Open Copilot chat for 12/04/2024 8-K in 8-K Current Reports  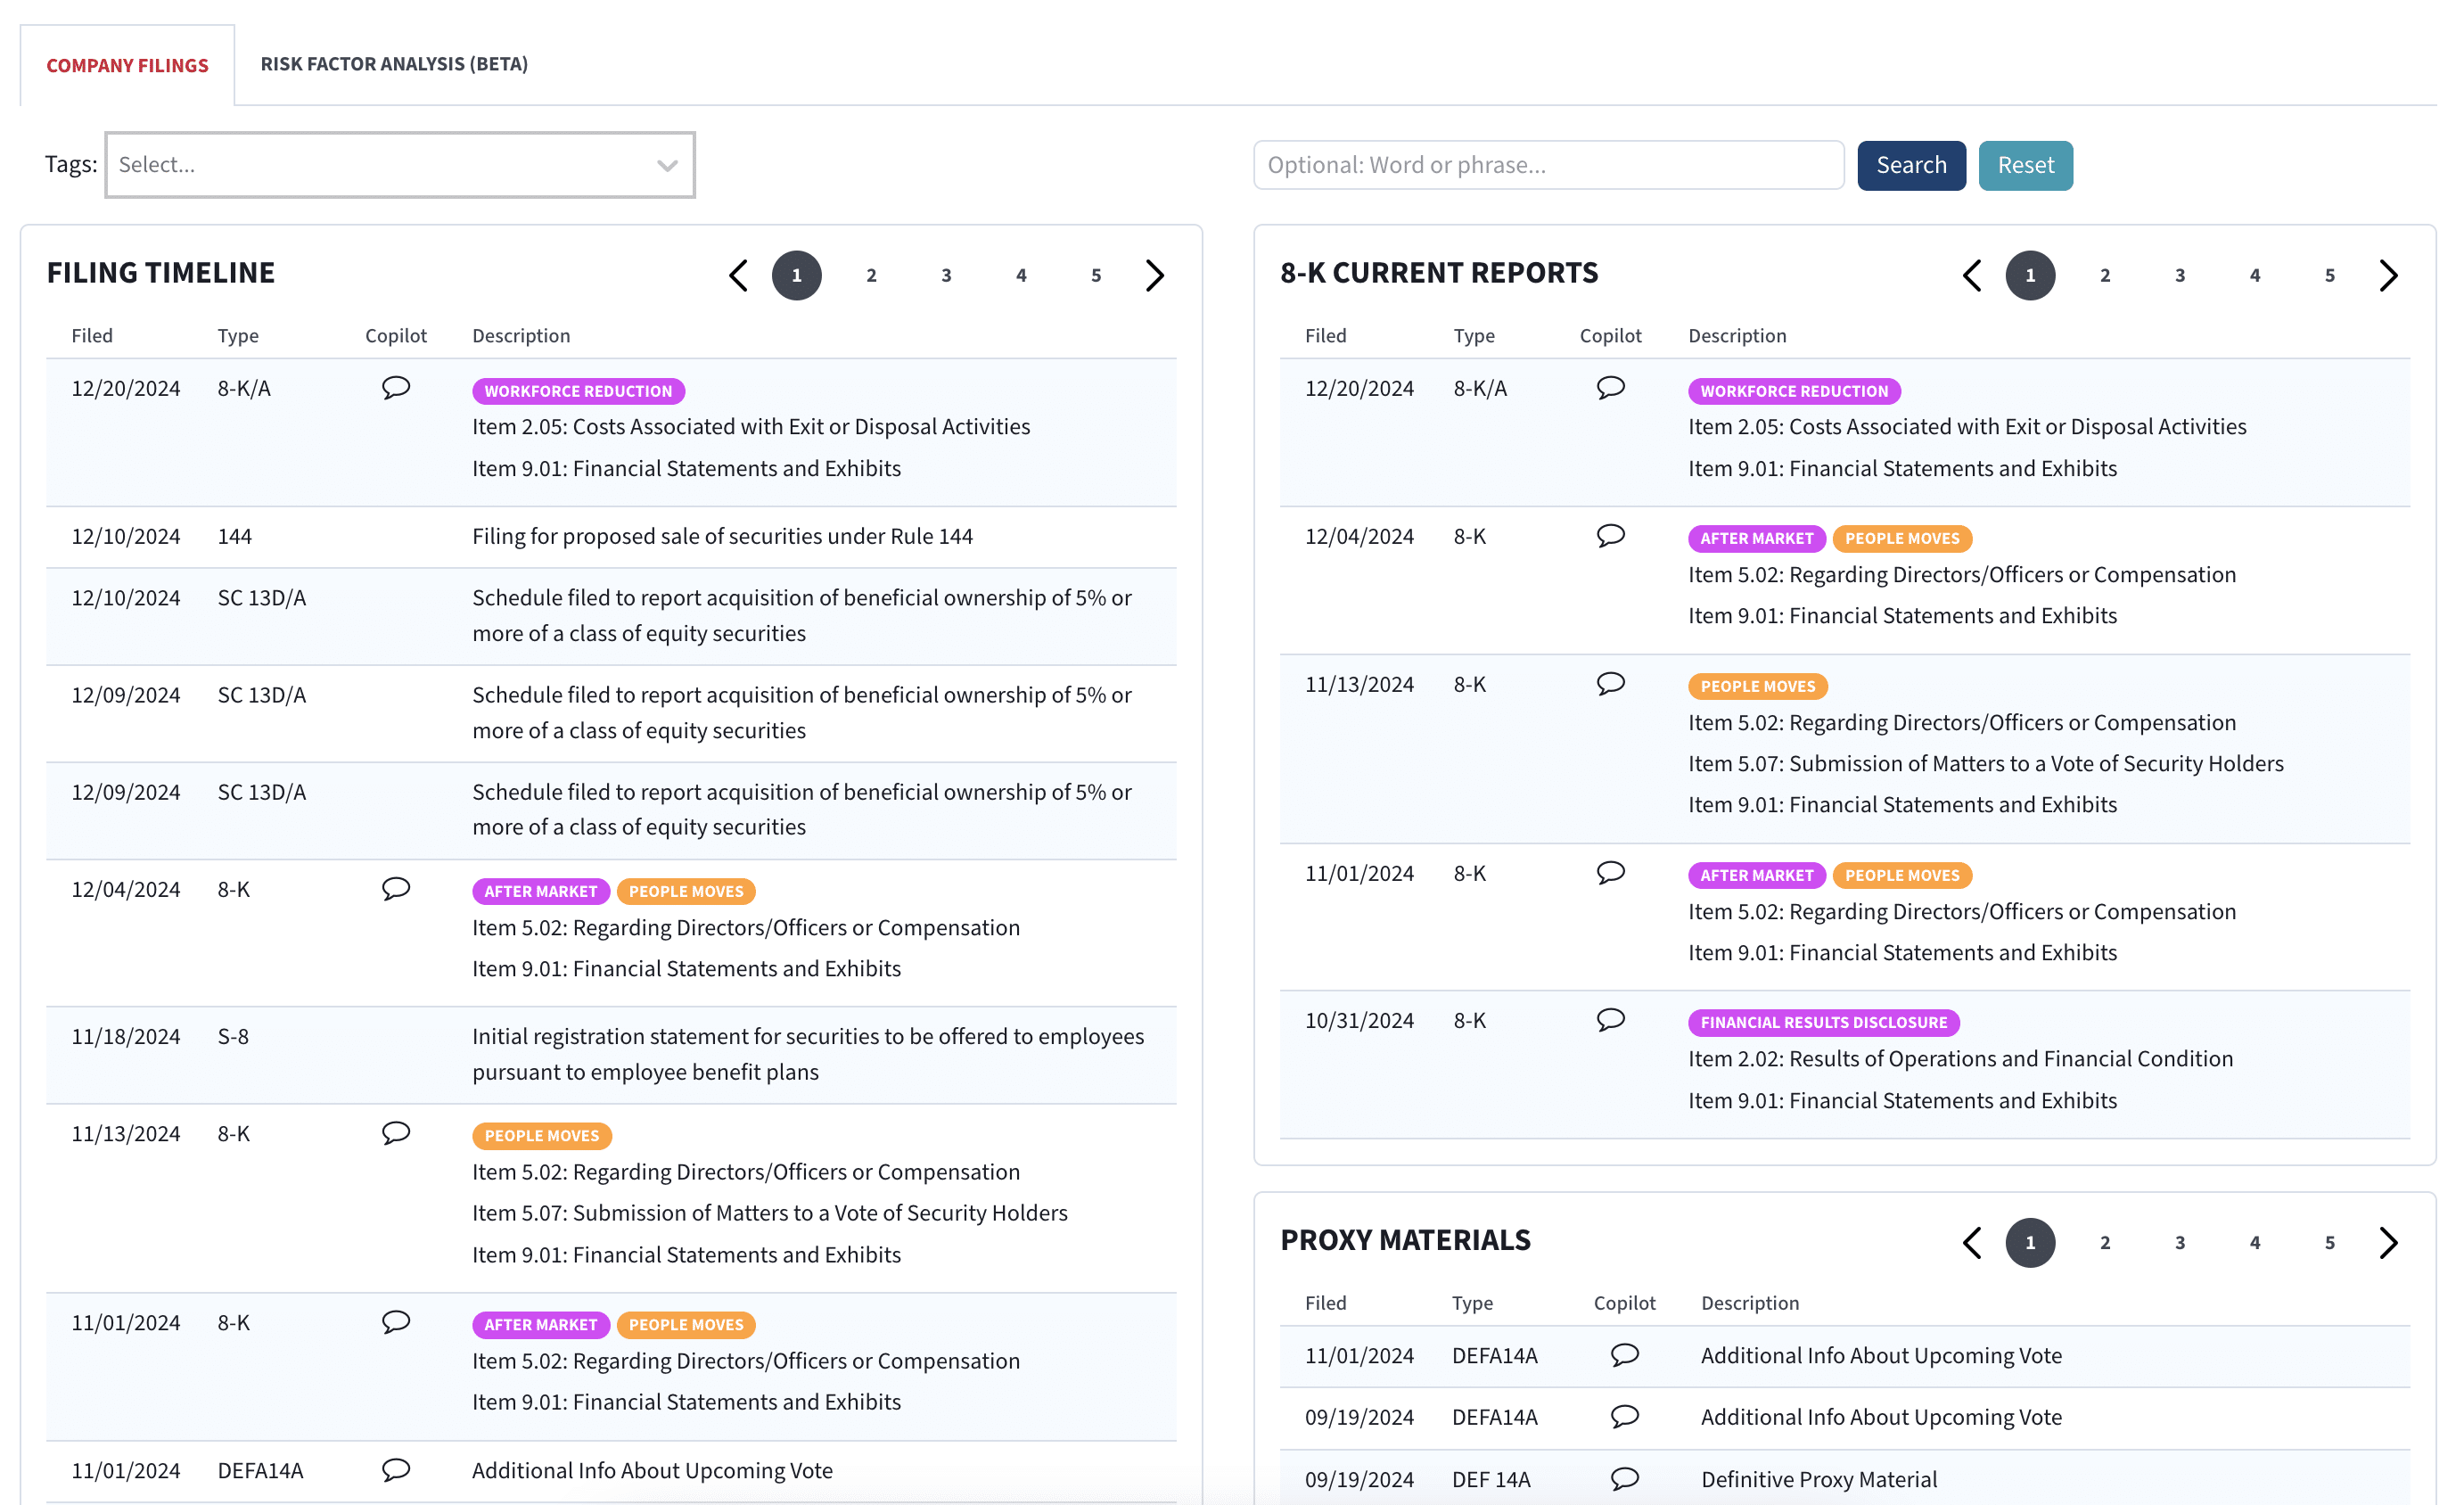pos(1610,536)
